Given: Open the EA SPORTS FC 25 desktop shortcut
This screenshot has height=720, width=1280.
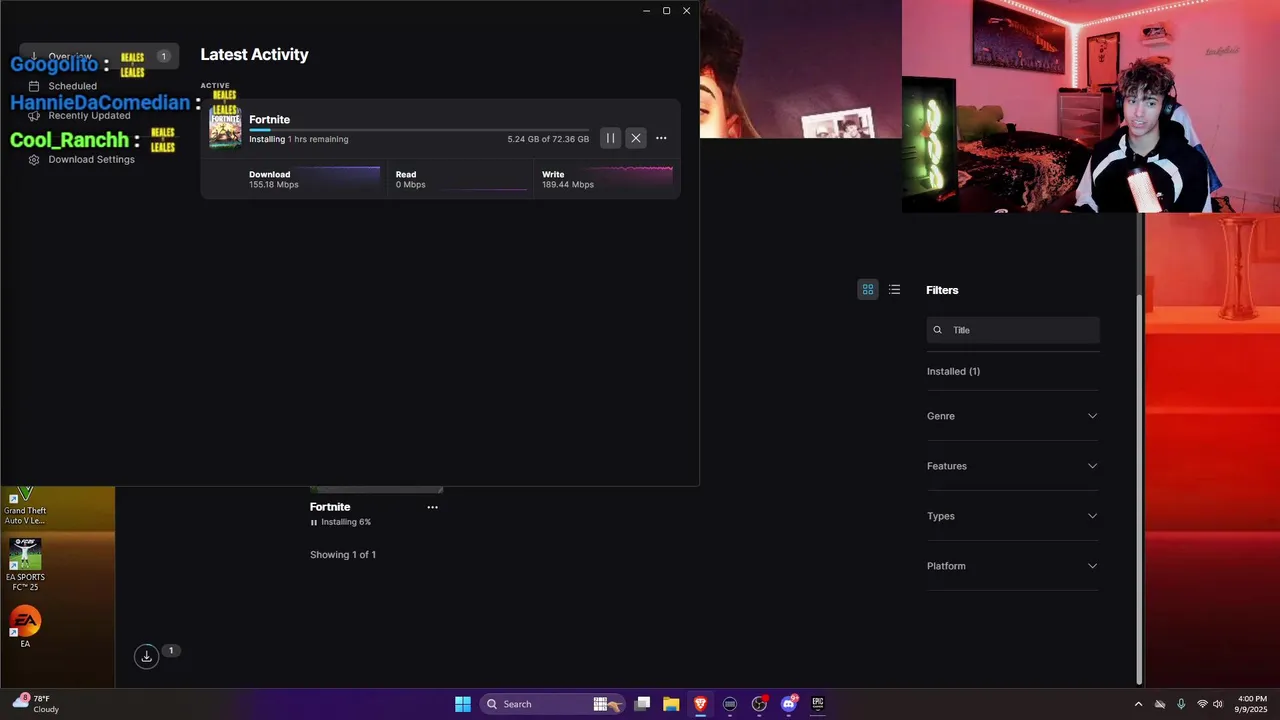Looking at the screenshot, I should (25, 565).
